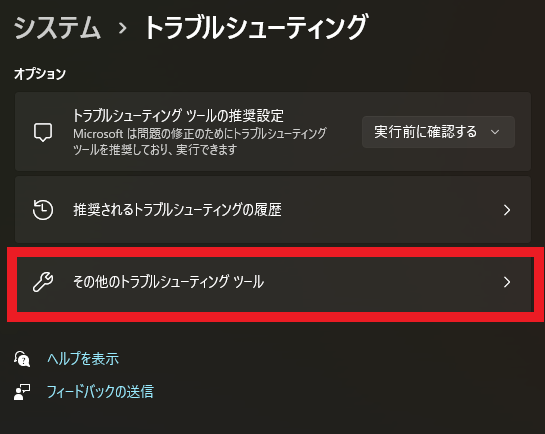This screenshot has width=545, height=434.
Task: Open the 実行前に確認する dropdown
Action: click(438, 132)
